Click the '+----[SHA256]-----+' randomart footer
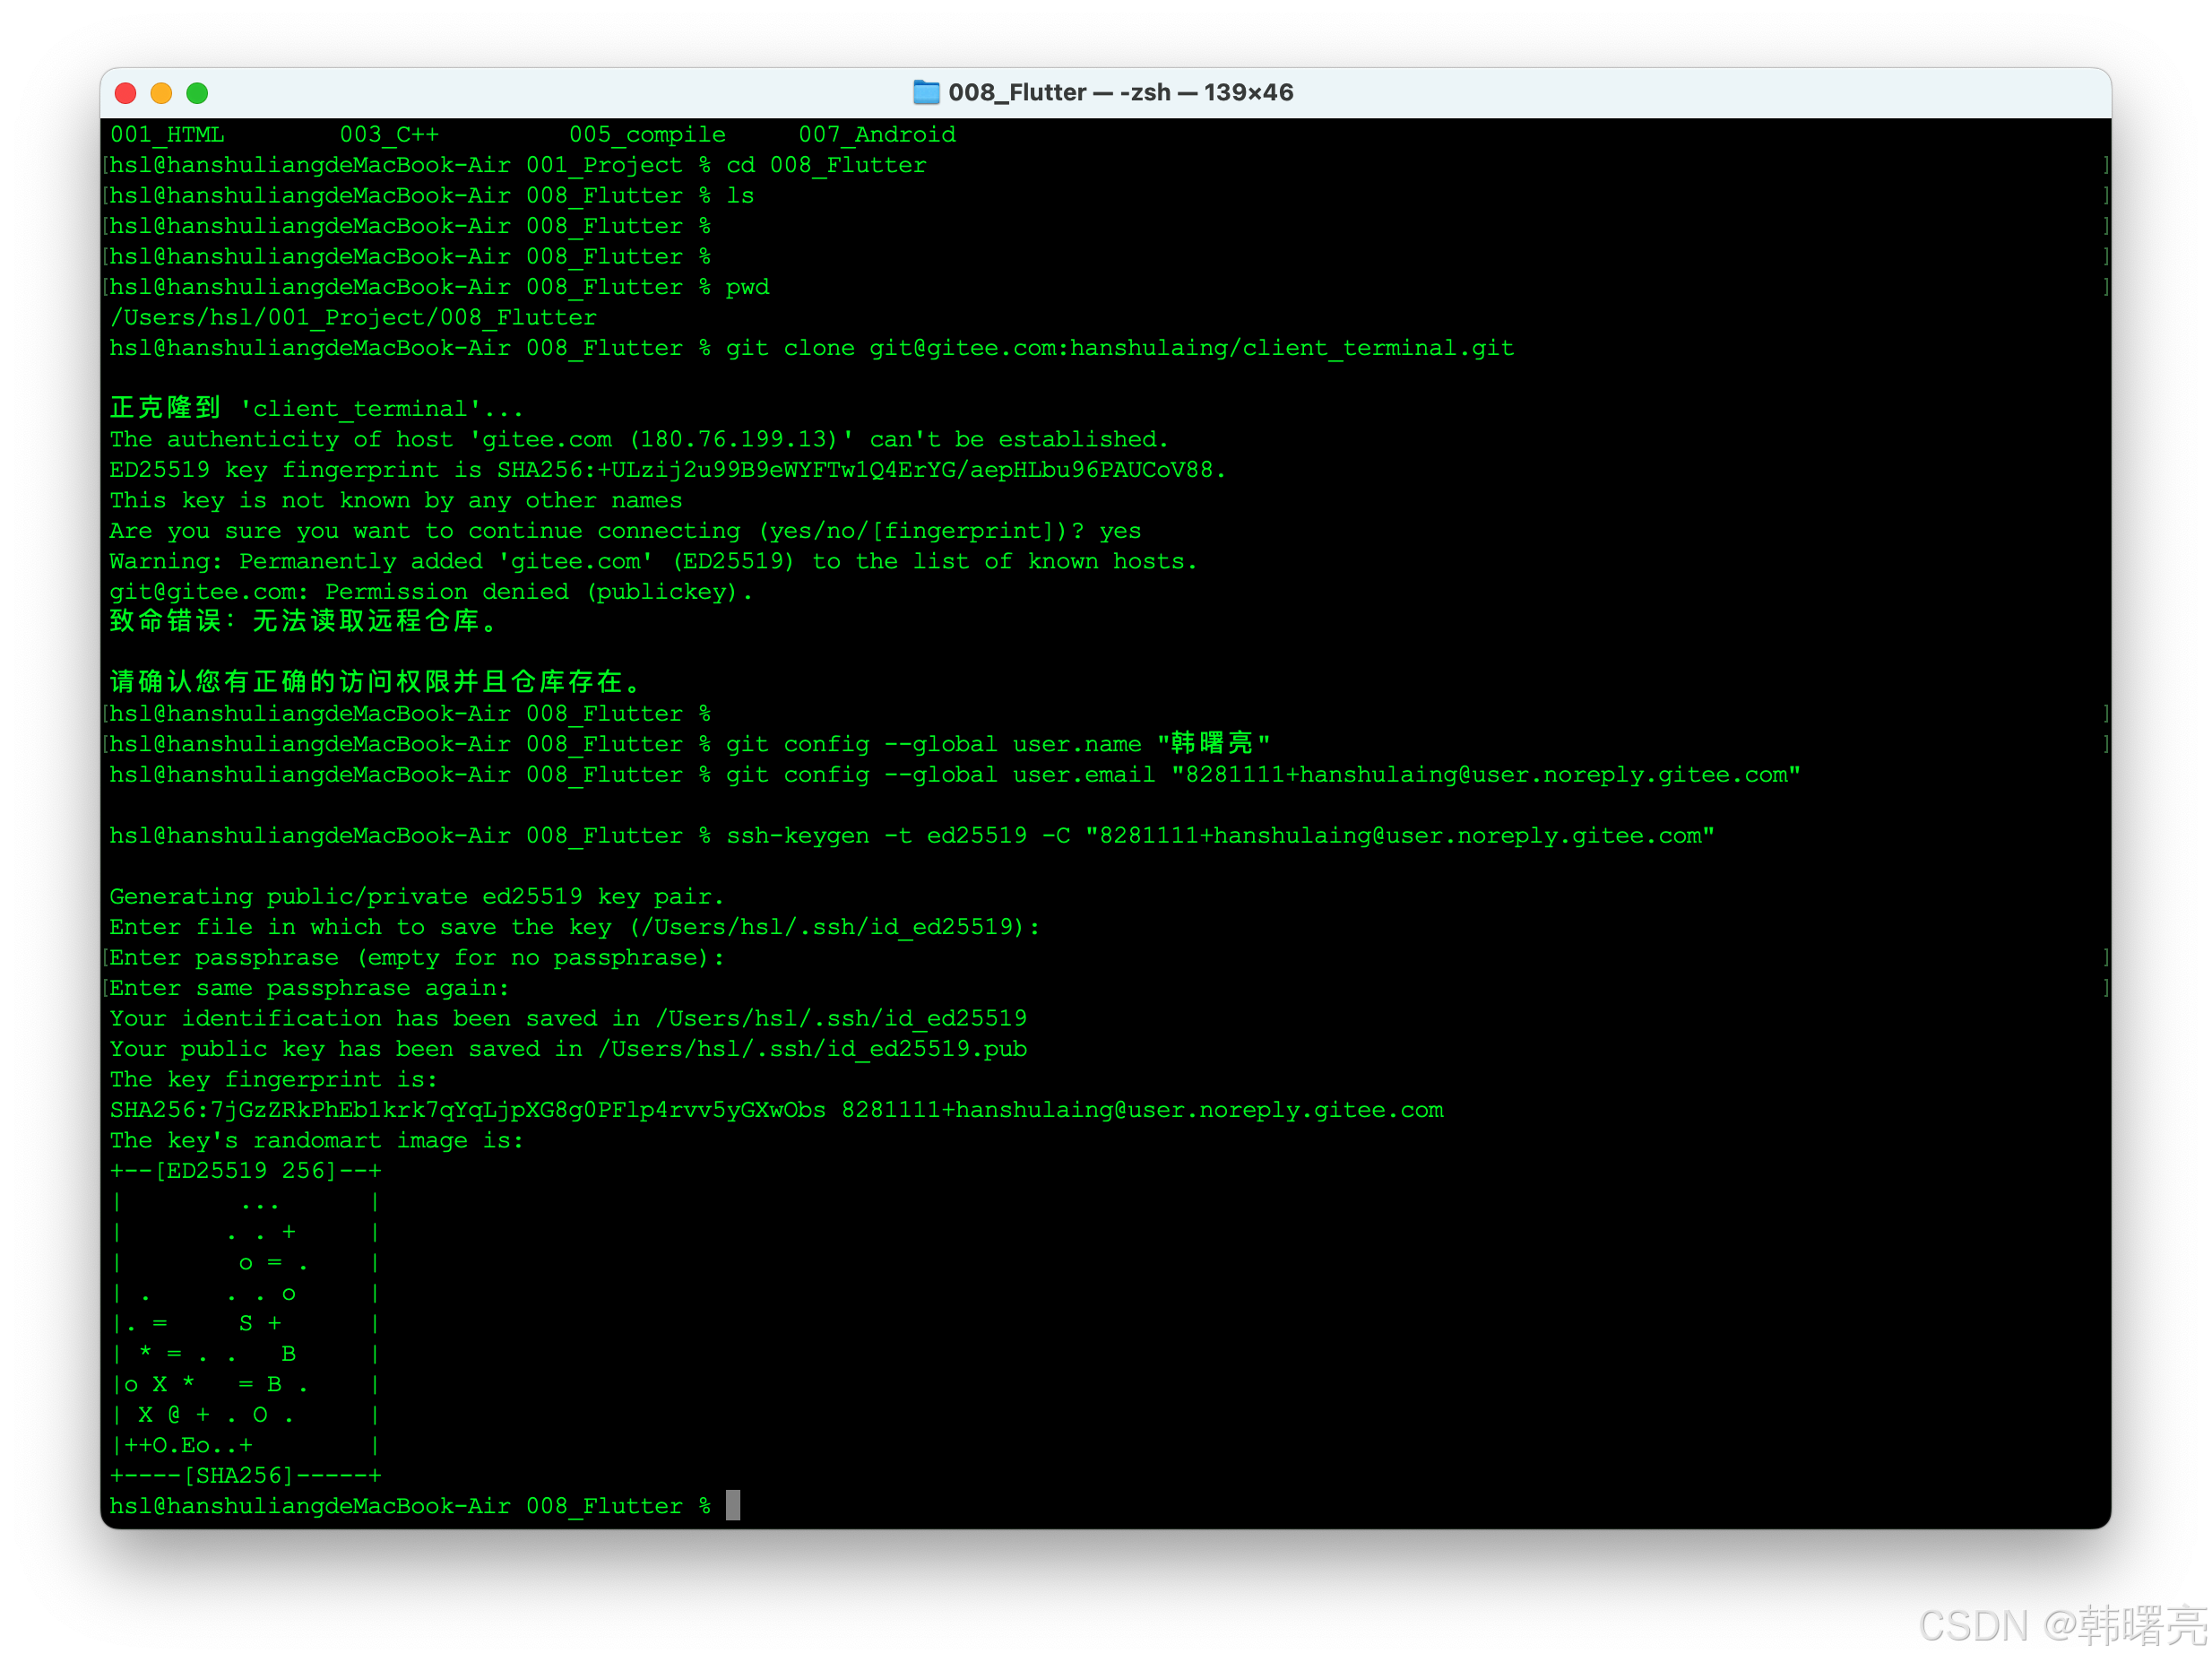Image resolution: width=2212 pixels, height=1662 pixels. 245,1476
